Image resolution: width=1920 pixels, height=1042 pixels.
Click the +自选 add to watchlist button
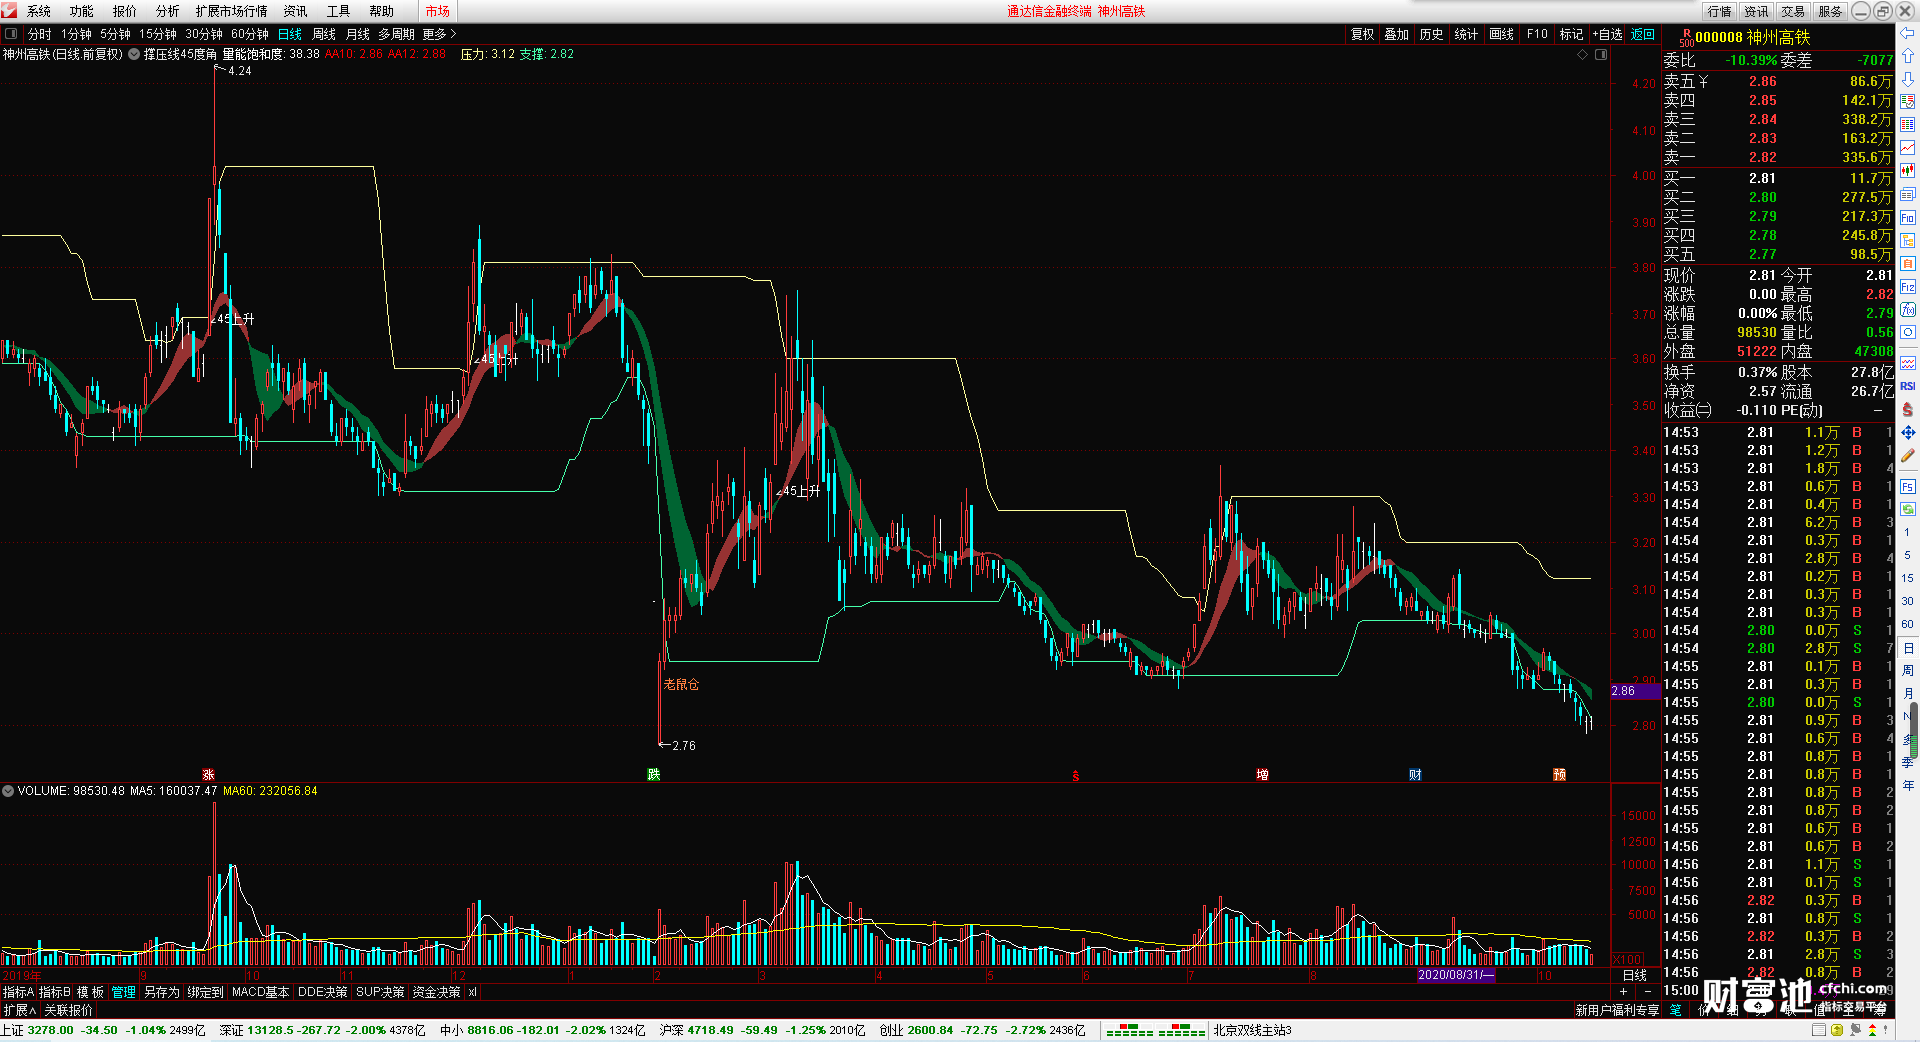[1607, 34]
